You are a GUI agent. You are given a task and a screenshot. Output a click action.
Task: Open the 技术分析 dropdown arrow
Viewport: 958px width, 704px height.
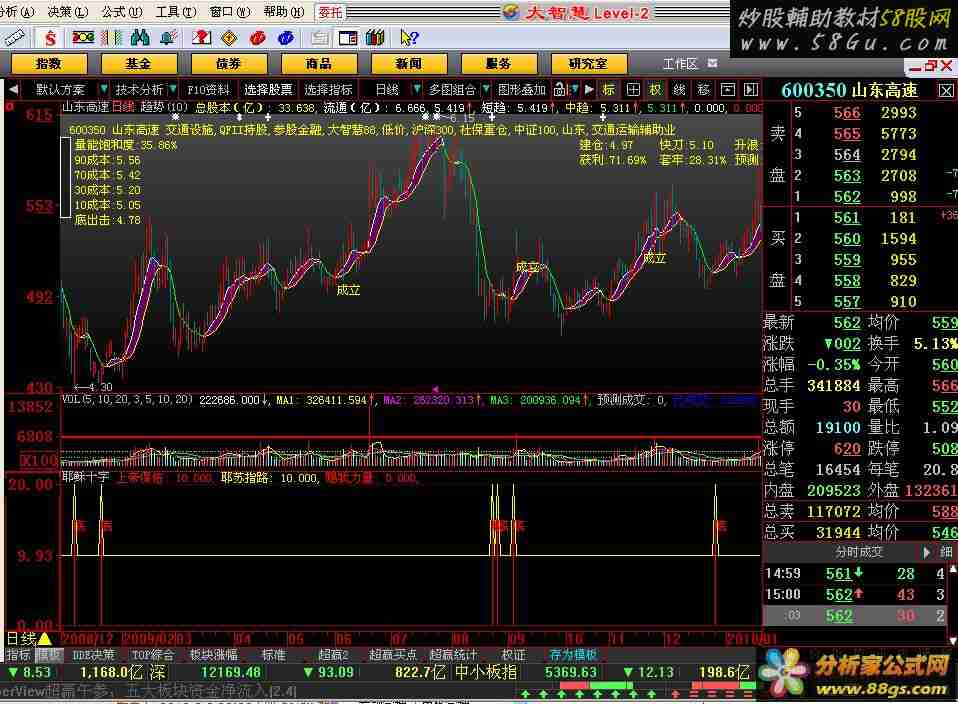173,89
